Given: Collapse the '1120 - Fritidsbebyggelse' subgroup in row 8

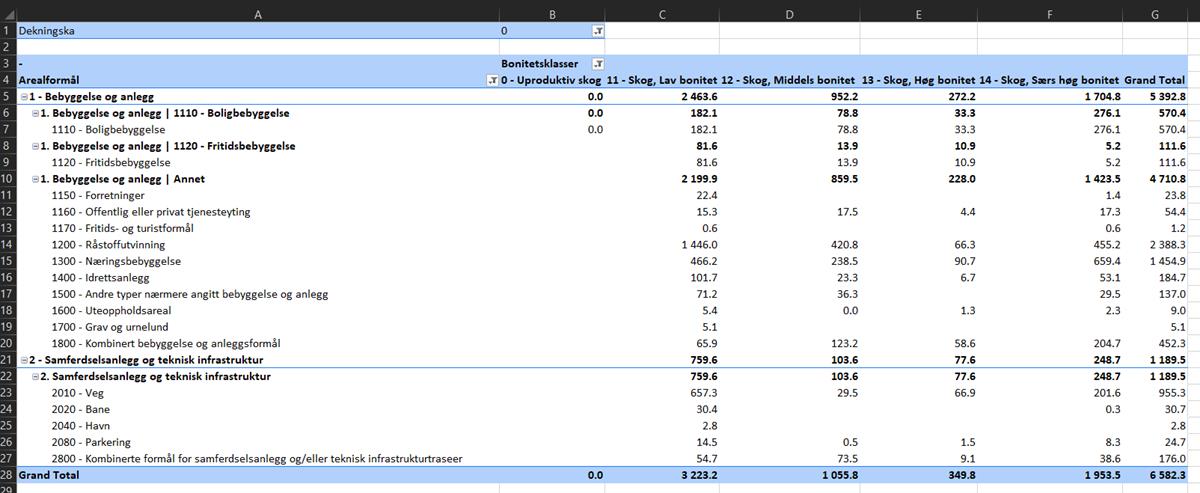Looking at the screenshot, I should [x=36, y=146].
